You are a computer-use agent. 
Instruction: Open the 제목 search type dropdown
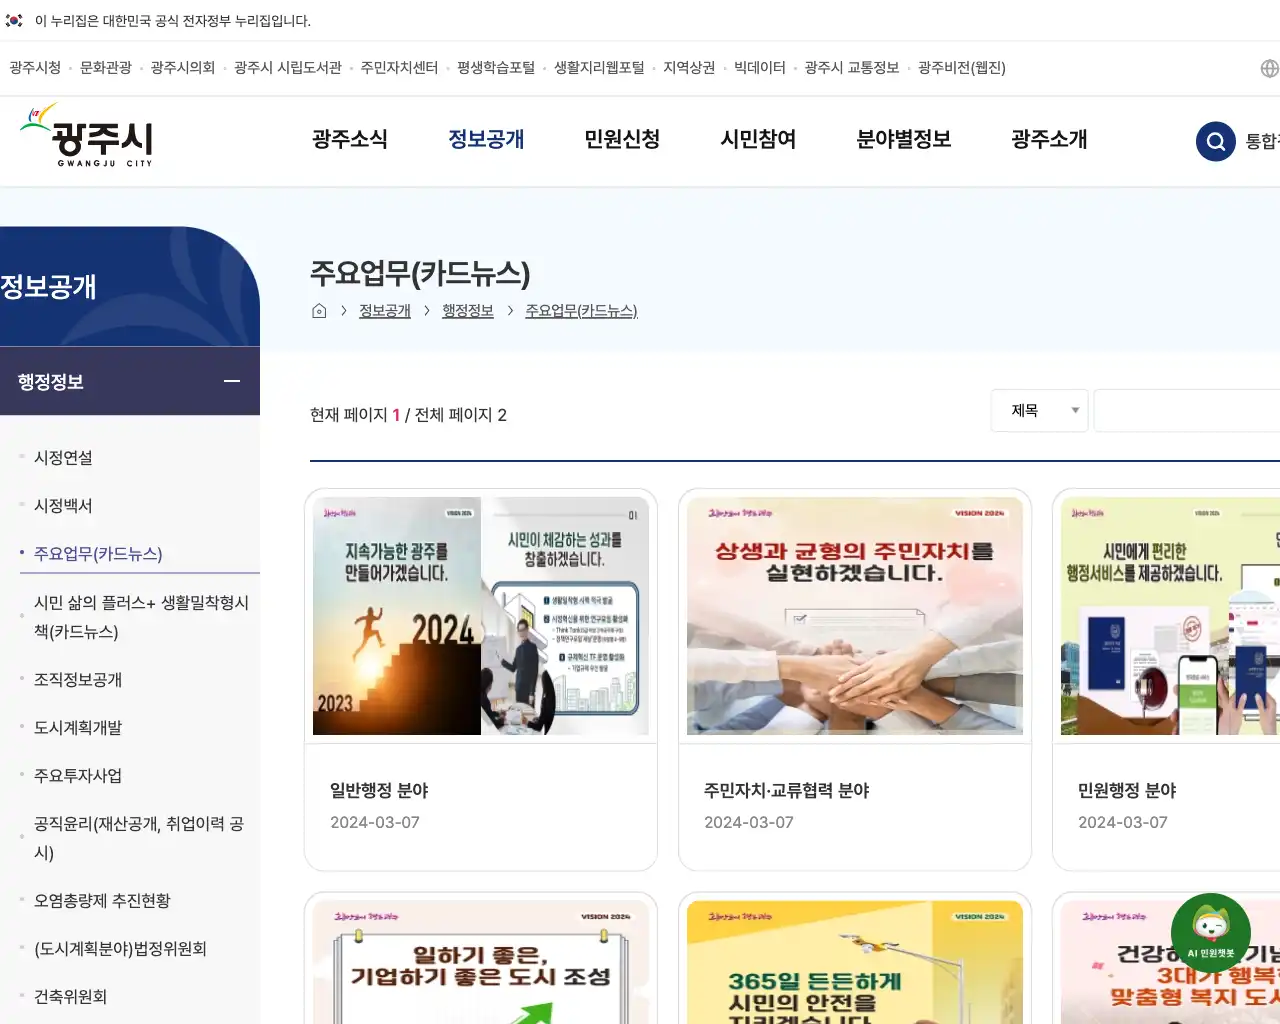pos(1040,410)
